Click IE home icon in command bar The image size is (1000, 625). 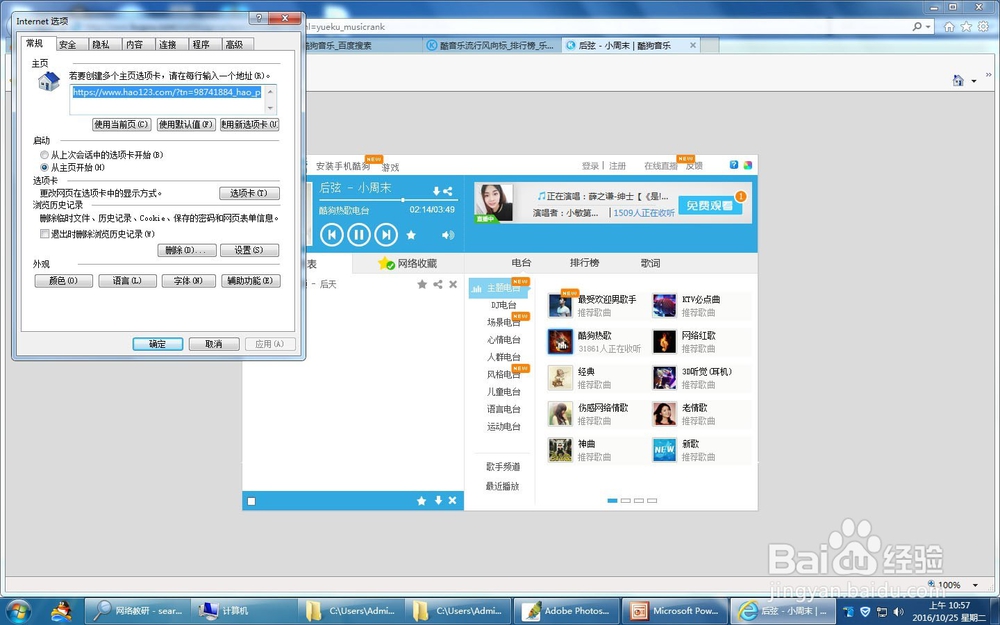click(x=958, y=80)
